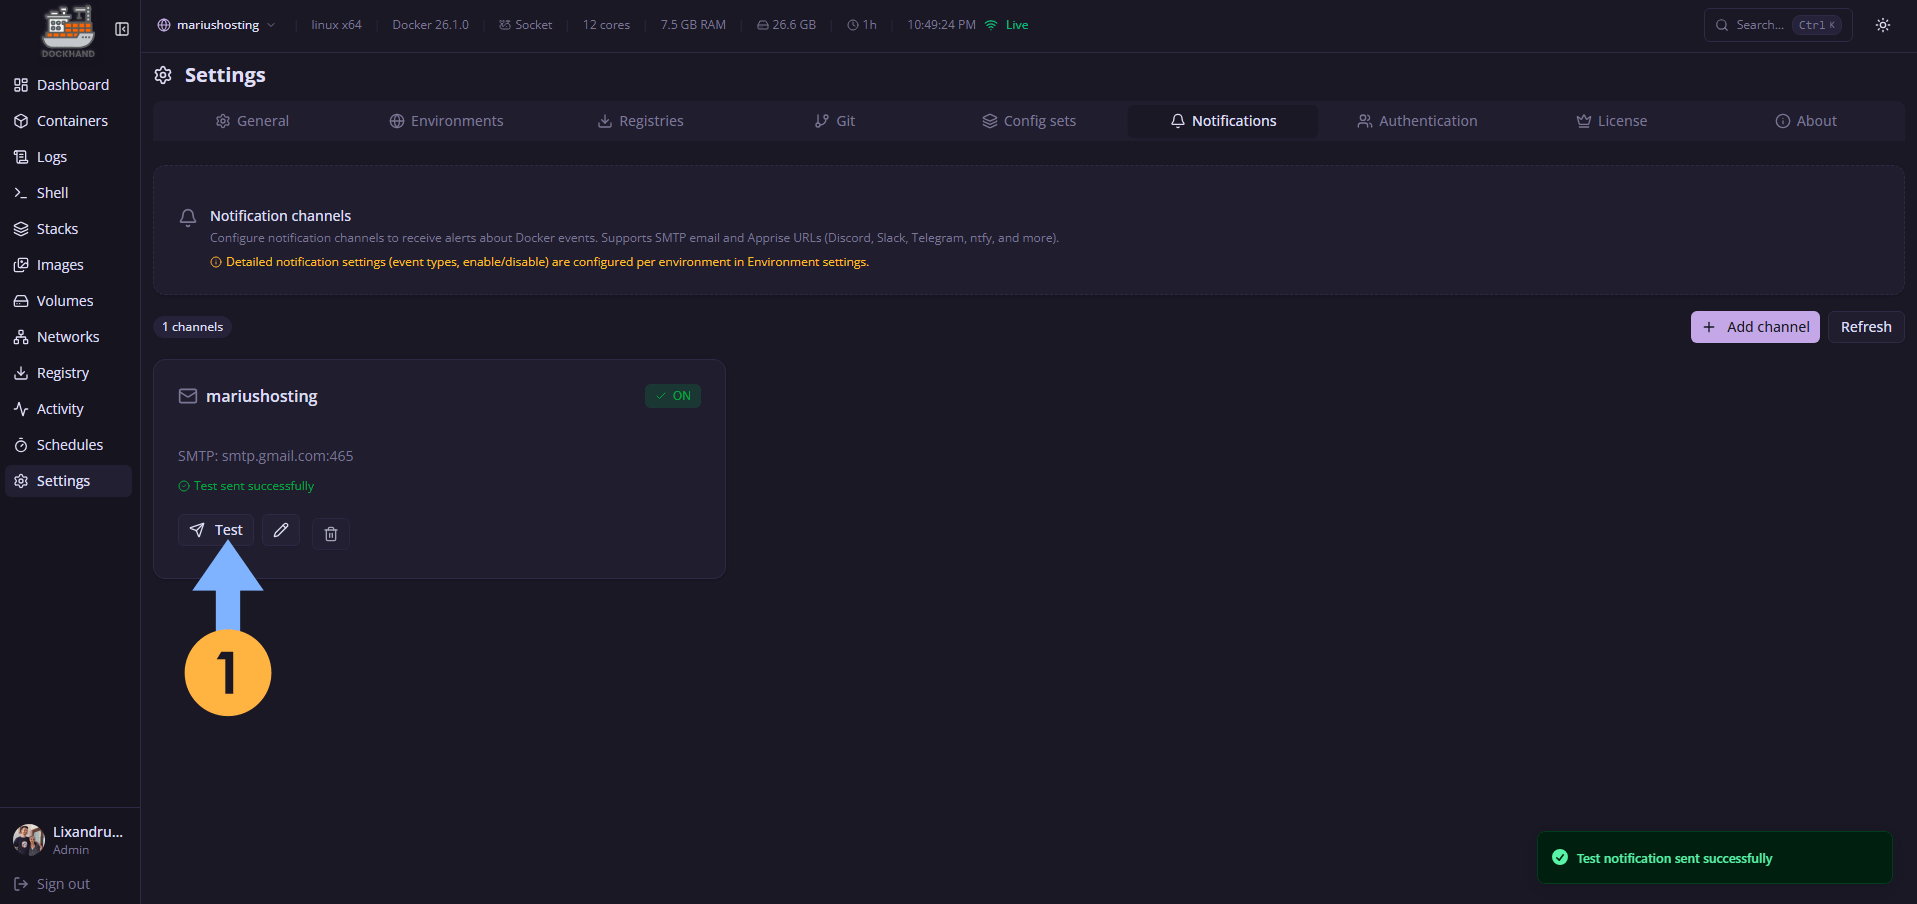This screenshot has width=1917, height=904.
Task: Toggle the light/dark theme sun icon
Action: pos(1883,25)
